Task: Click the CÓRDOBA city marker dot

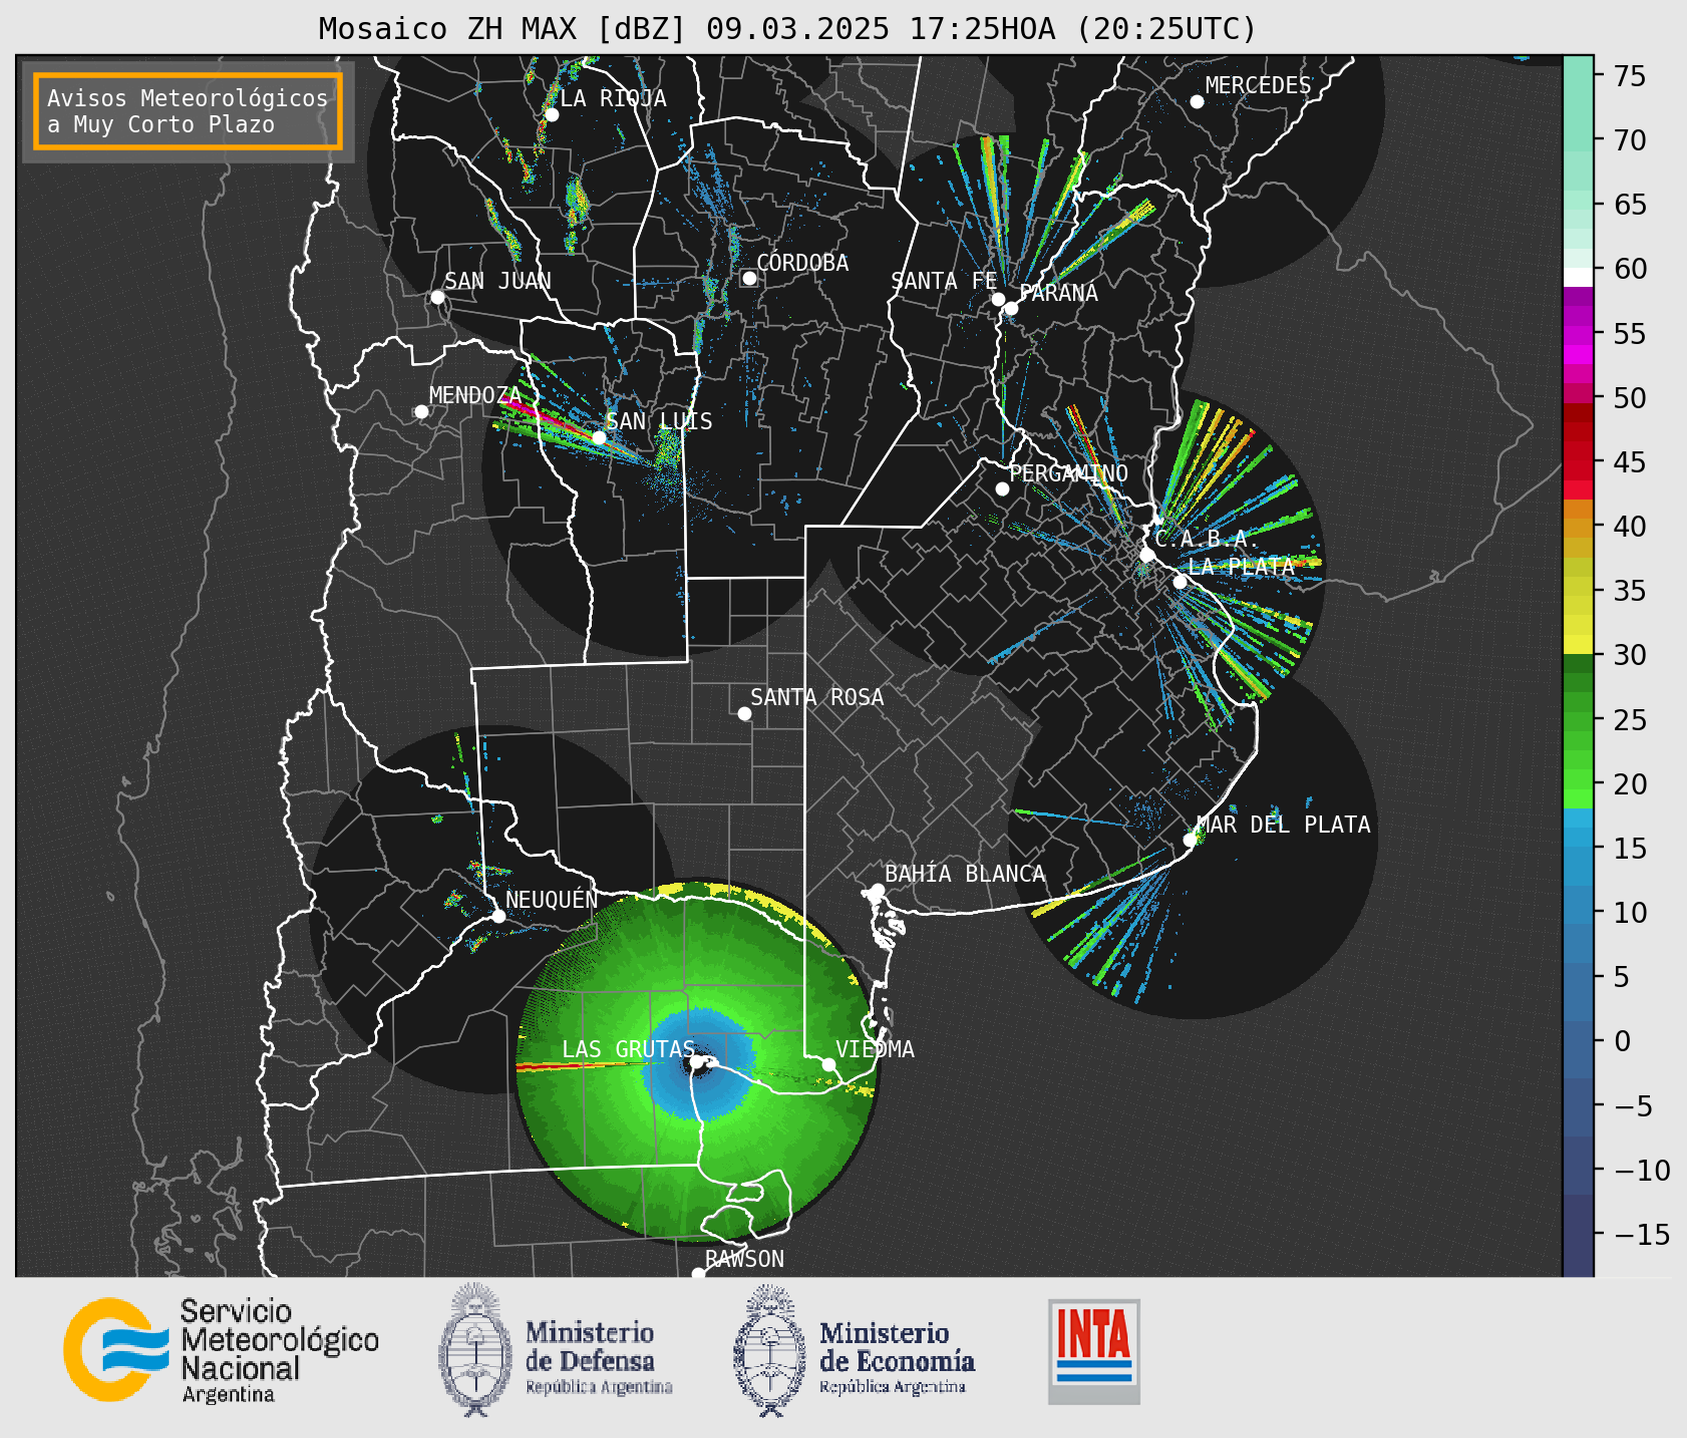Action: [749, 278]
